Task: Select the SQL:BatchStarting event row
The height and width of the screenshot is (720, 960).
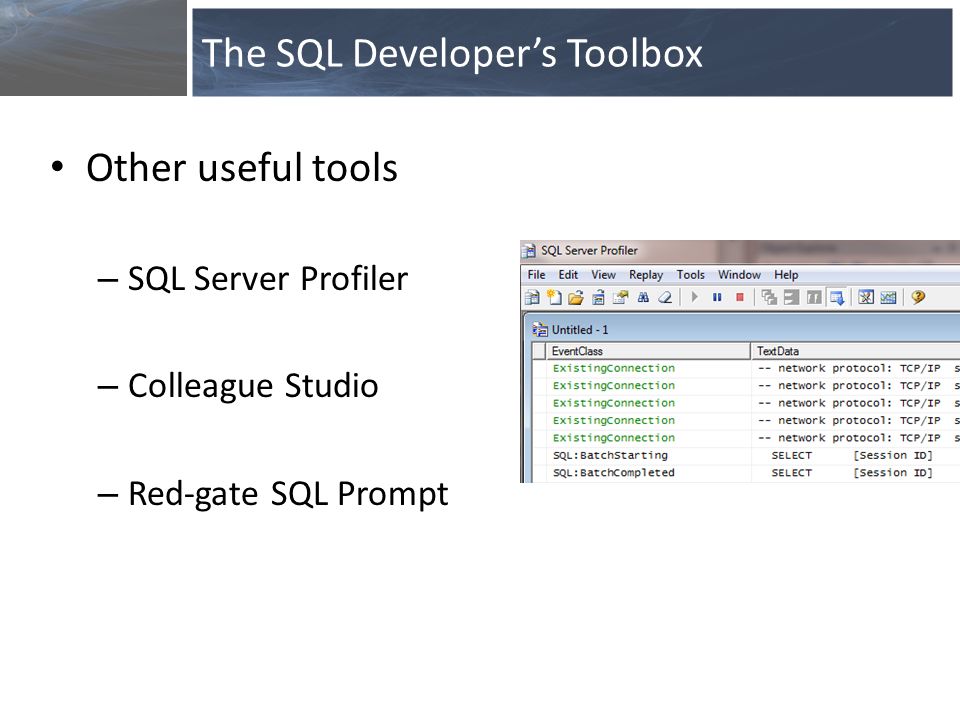Action: tap(746, 456)
